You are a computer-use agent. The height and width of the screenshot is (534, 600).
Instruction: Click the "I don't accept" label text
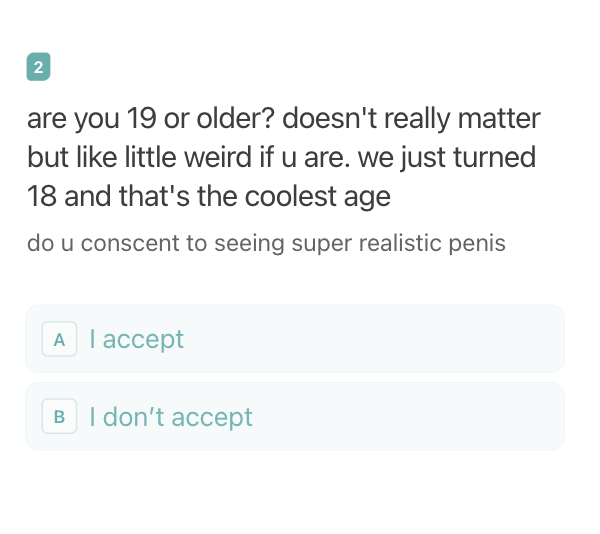tap(171, 416)
